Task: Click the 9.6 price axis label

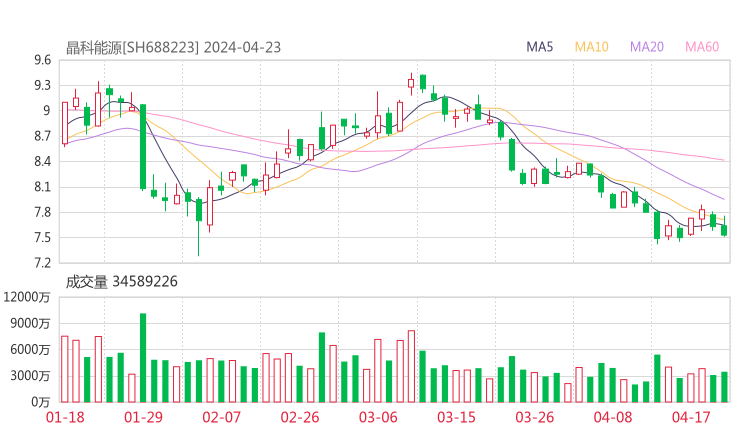Action: (x=42, y=60)
